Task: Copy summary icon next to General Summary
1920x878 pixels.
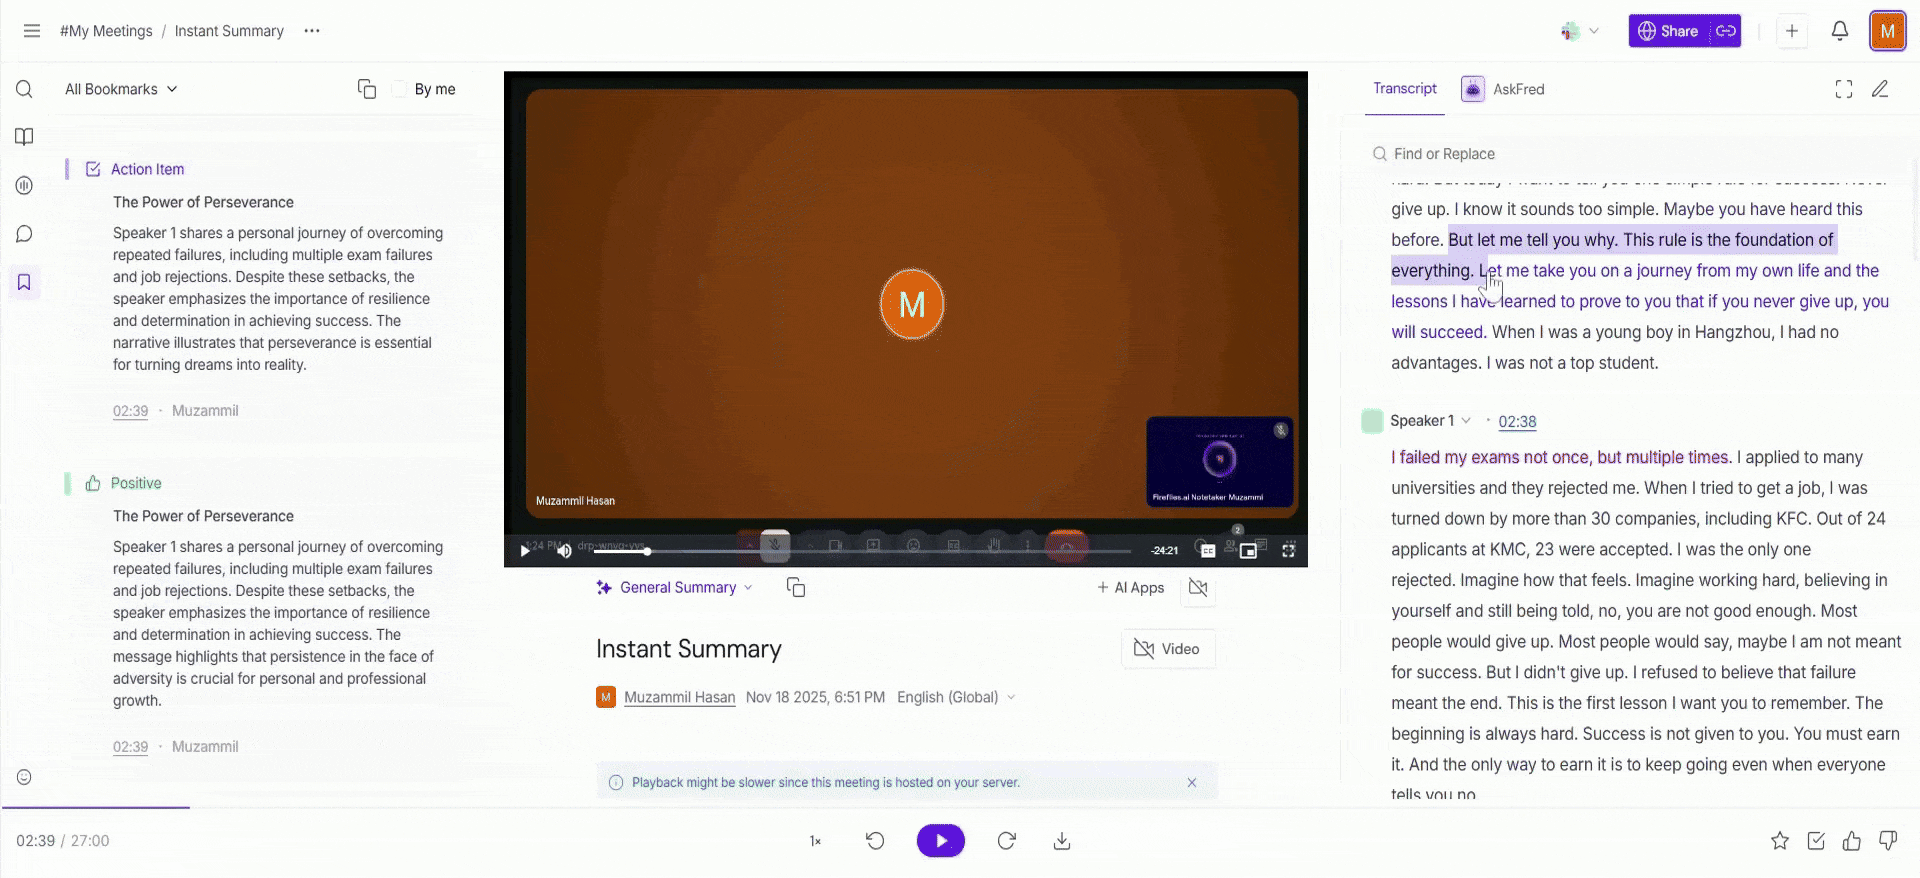Action: point(796,587)
